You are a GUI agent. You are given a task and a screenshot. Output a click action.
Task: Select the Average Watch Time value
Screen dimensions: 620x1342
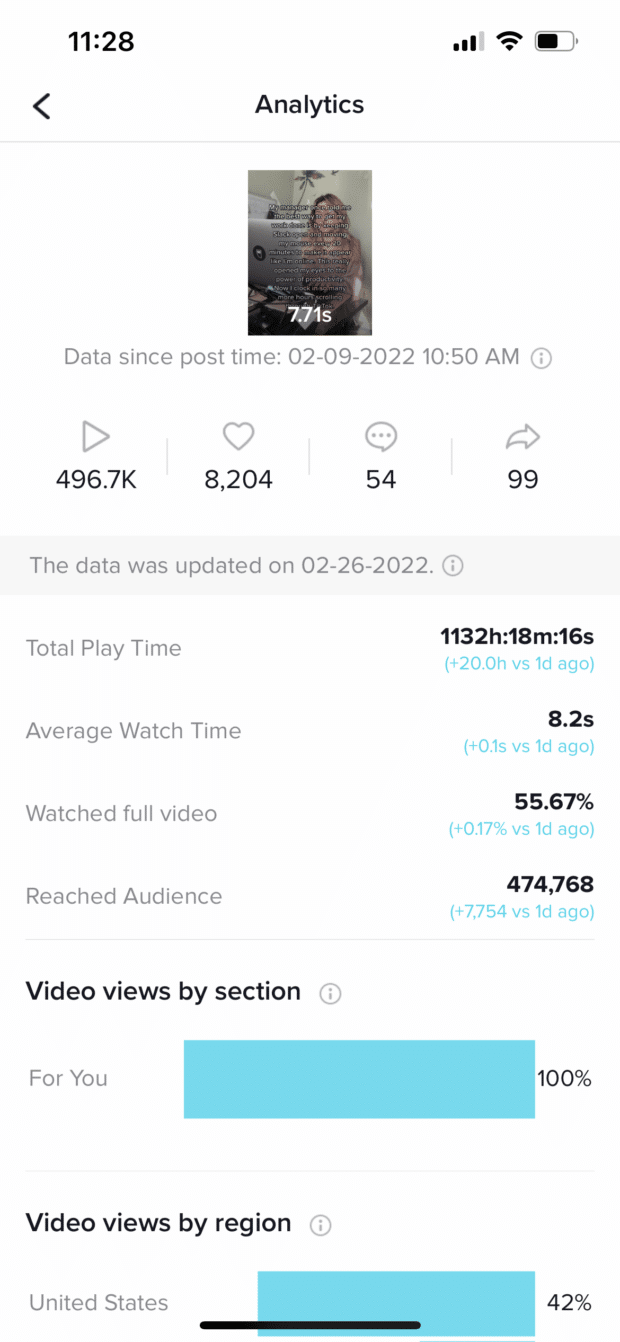[574, 718]
